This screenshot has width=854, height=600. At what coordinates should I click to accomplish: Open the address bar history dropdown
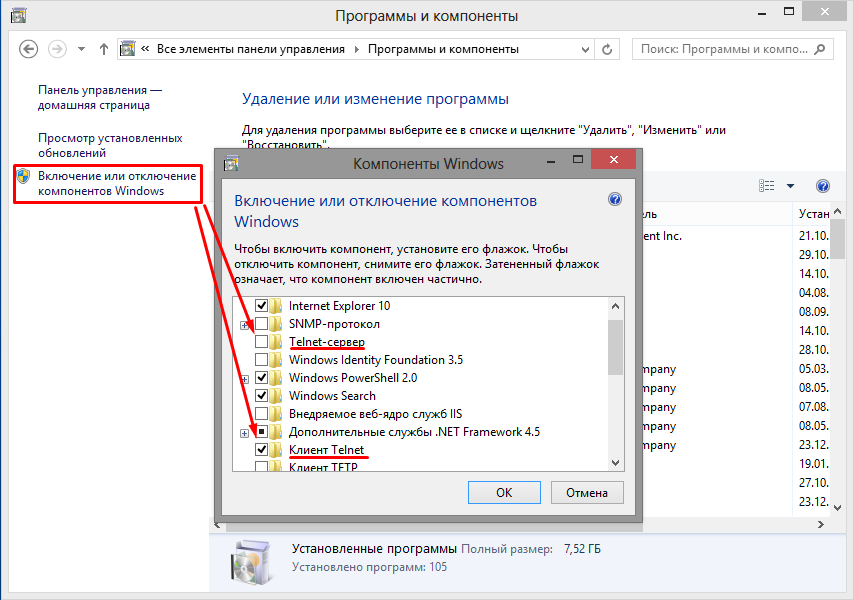[x=584, y=49]
